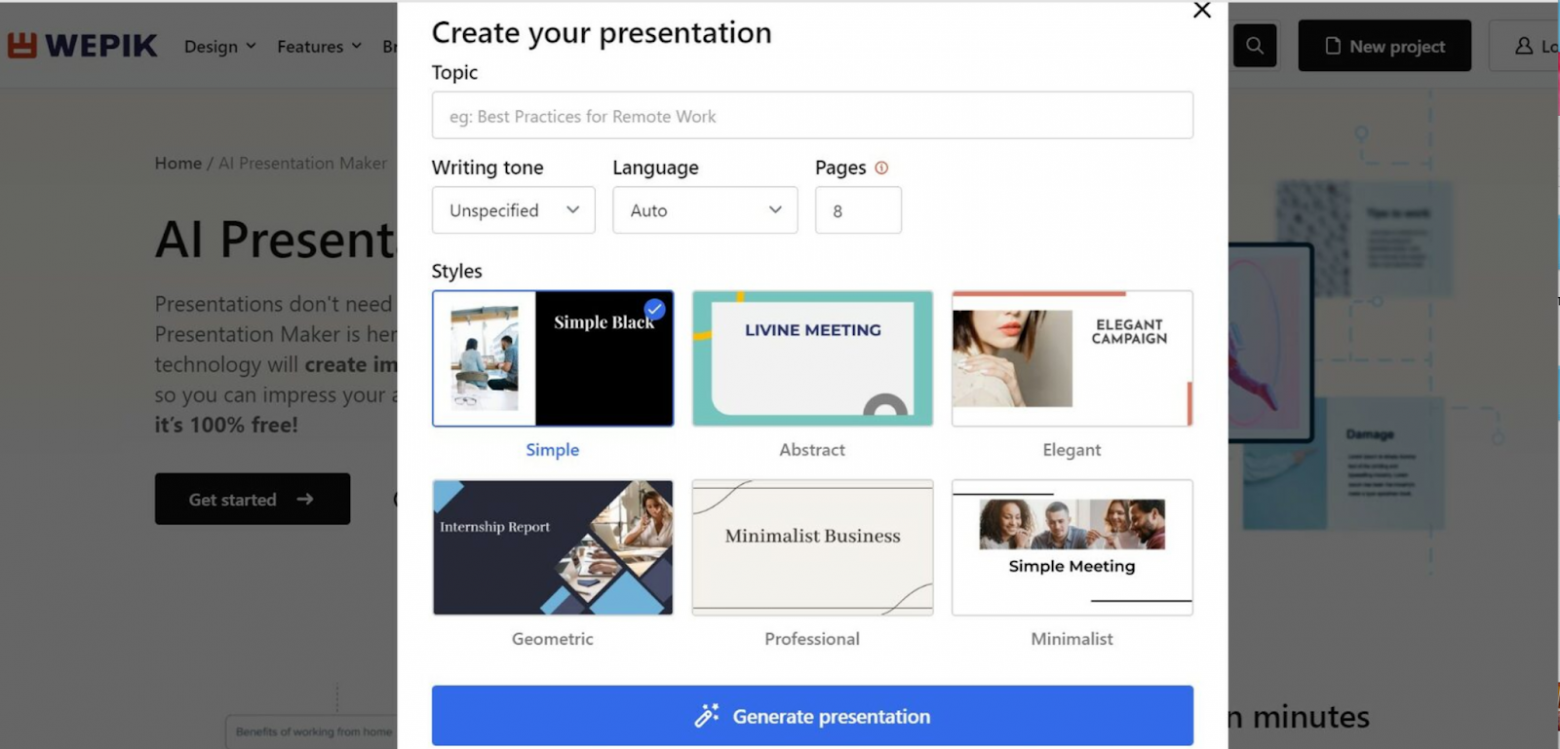The width and height of the screenshot is (1560, 749).
Task: Click into the Topic text field
Action: [812, 116]
